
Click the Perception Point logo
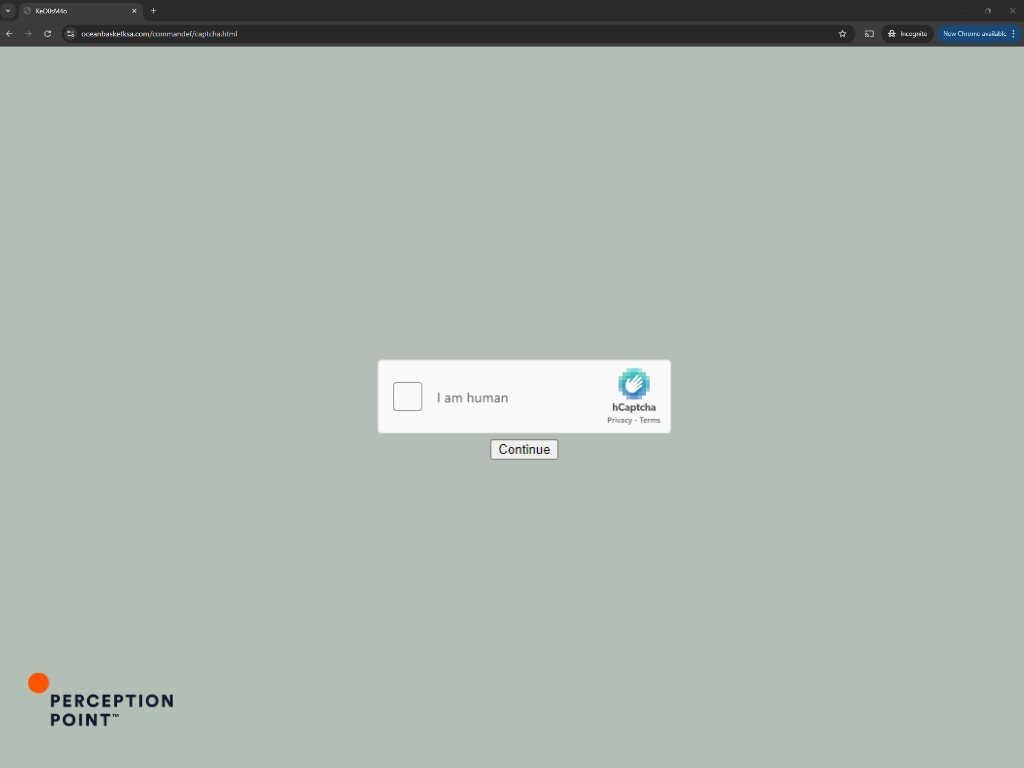click(100, 700)
